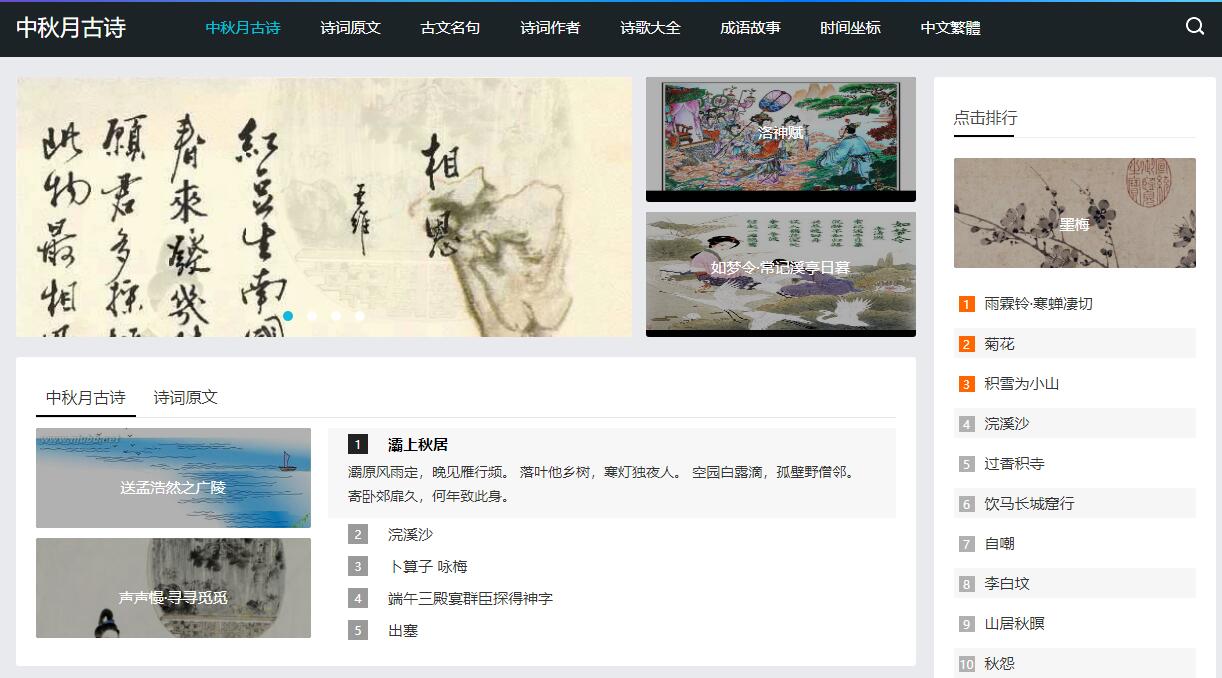Open the 送孟浩然之广陵 thumbnail

173,478
